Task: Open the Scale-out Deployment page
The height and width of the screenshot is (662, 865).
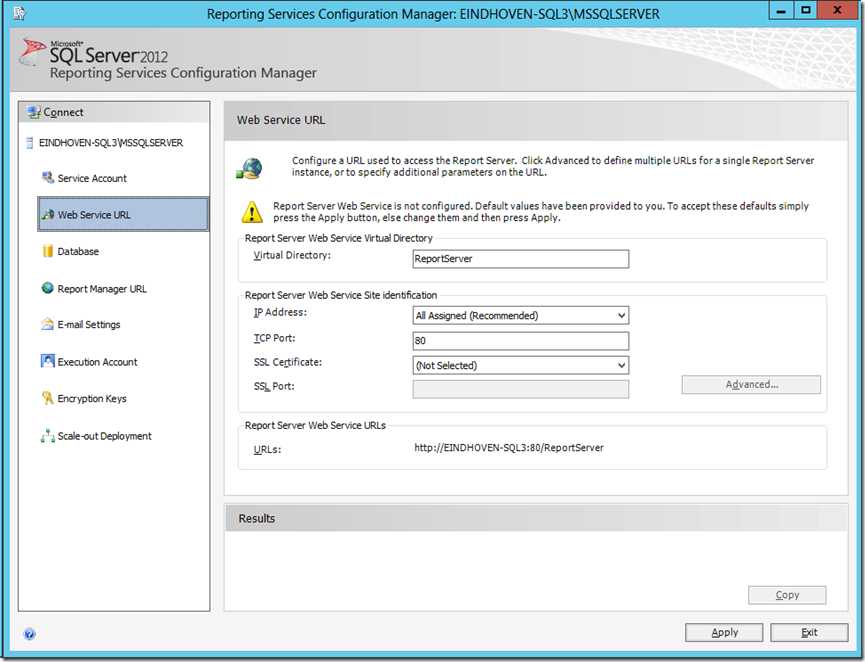Action: (x=105, y=436)
